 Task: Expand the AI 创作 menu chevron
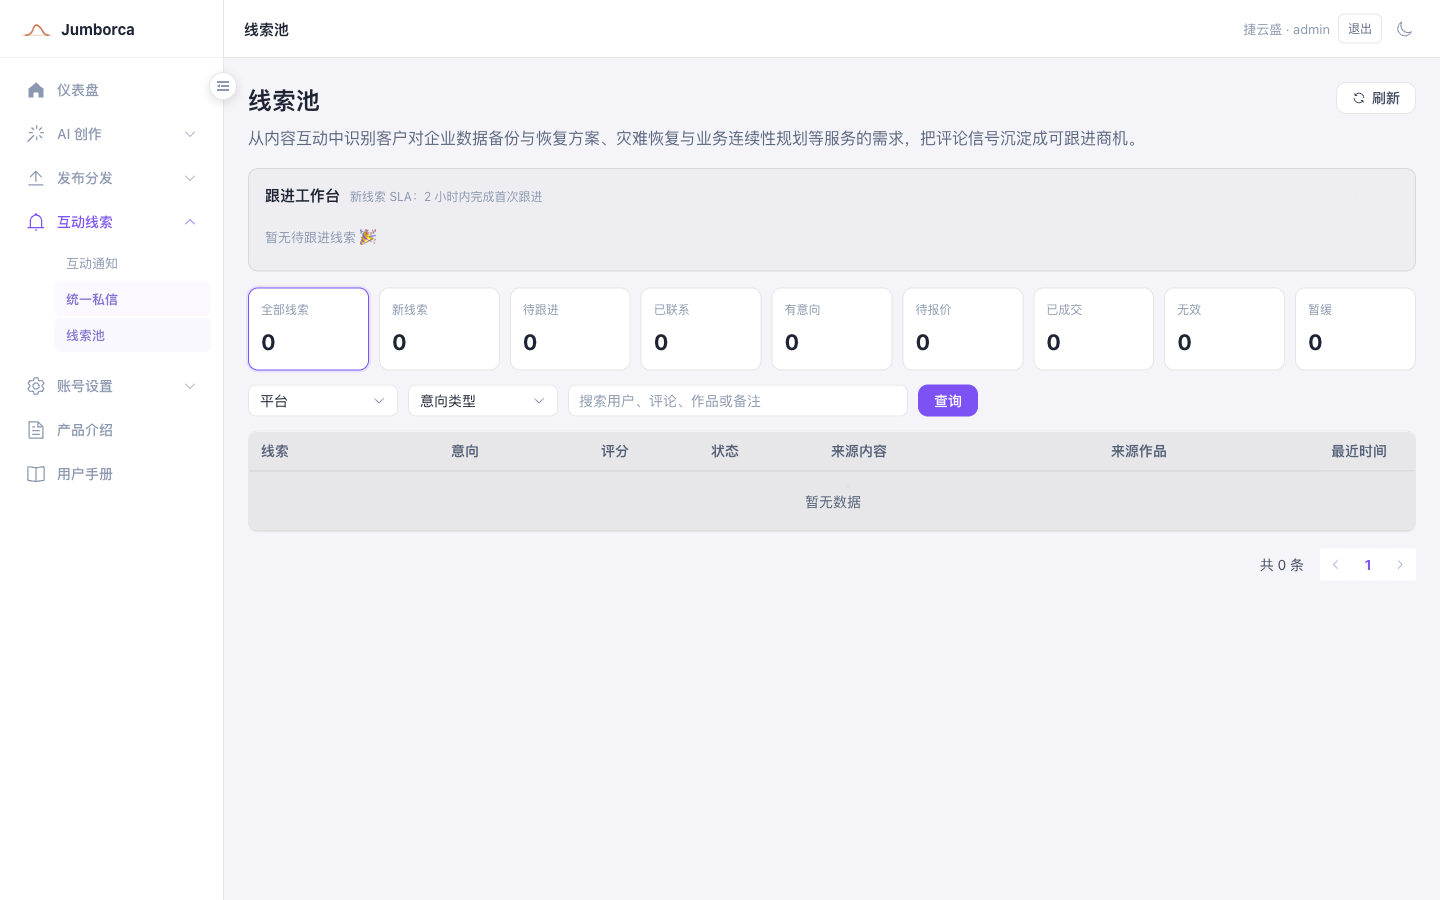[190, 134]
